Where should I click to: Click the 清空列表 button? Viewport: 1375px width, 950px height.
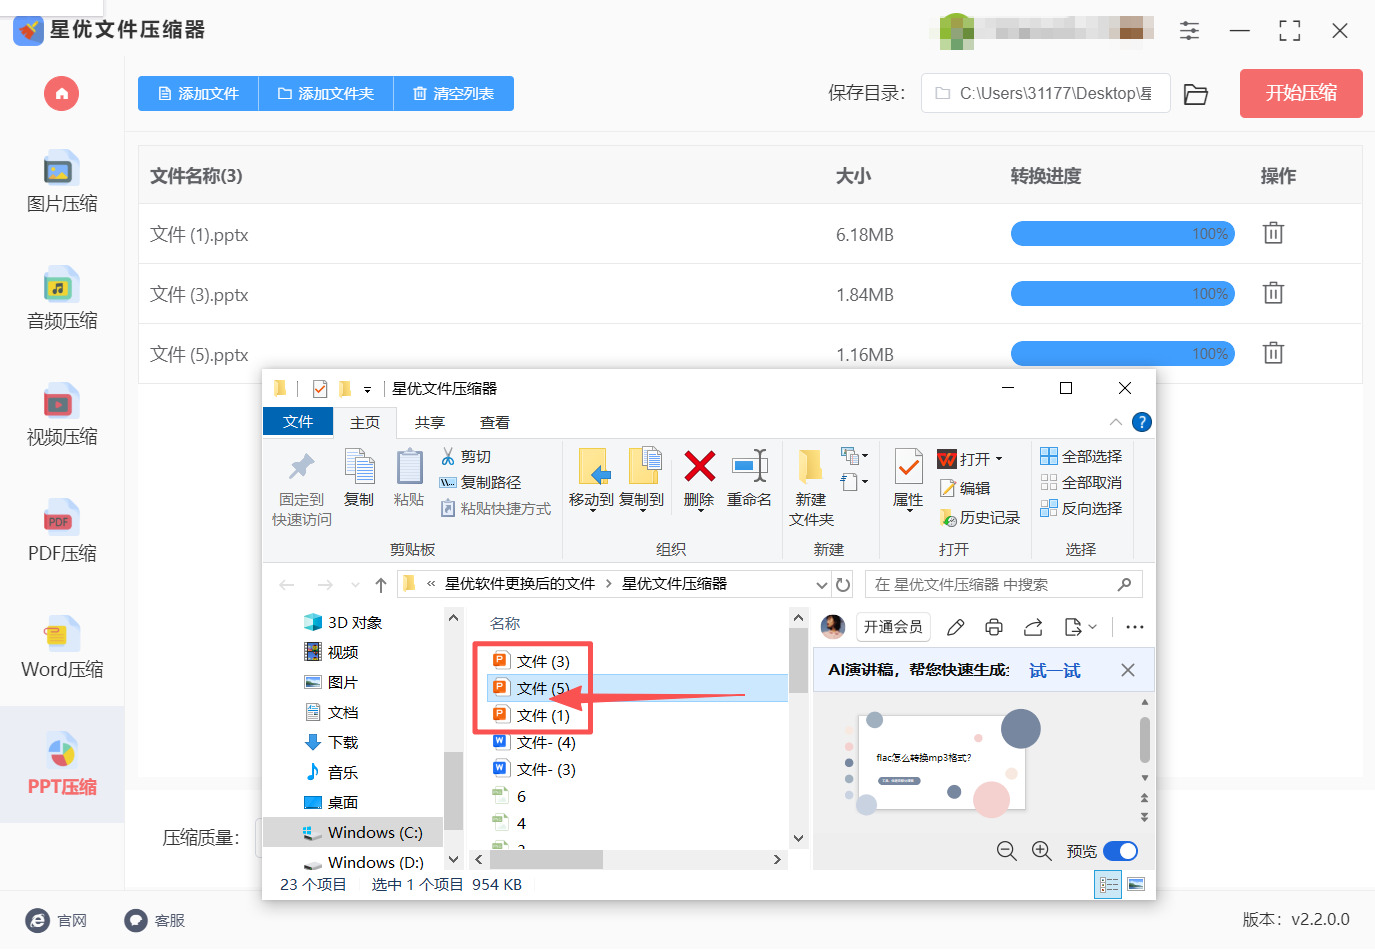tap(454, 93)
